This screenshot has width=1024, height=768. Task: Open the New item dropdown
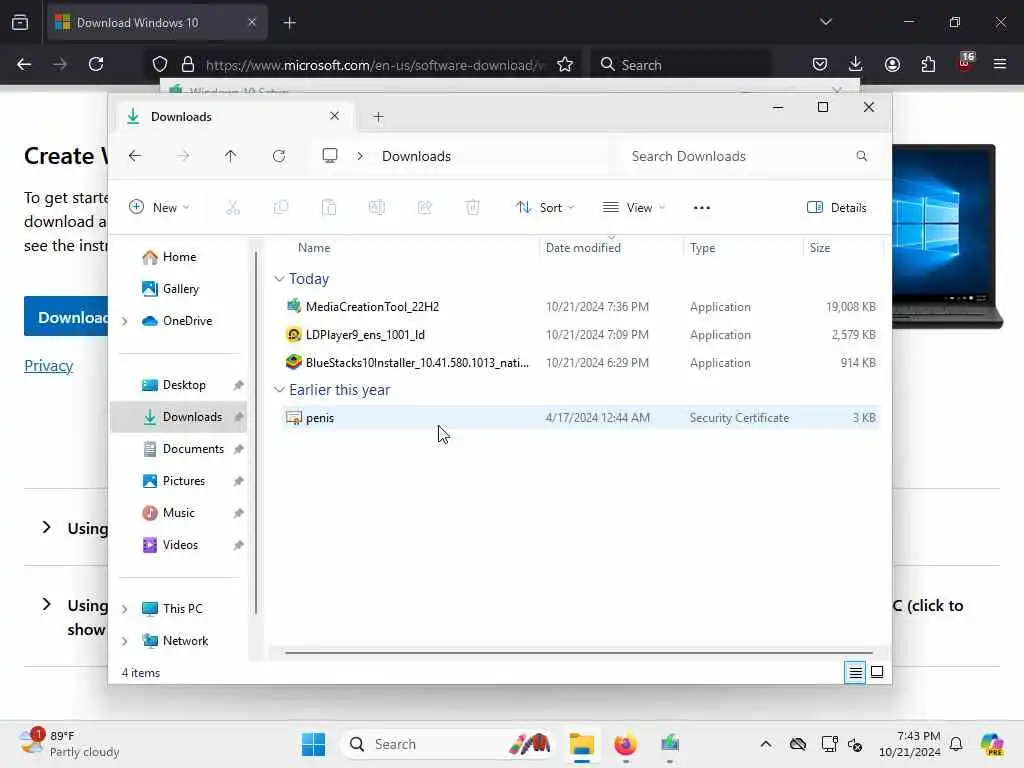click(159, 208)
